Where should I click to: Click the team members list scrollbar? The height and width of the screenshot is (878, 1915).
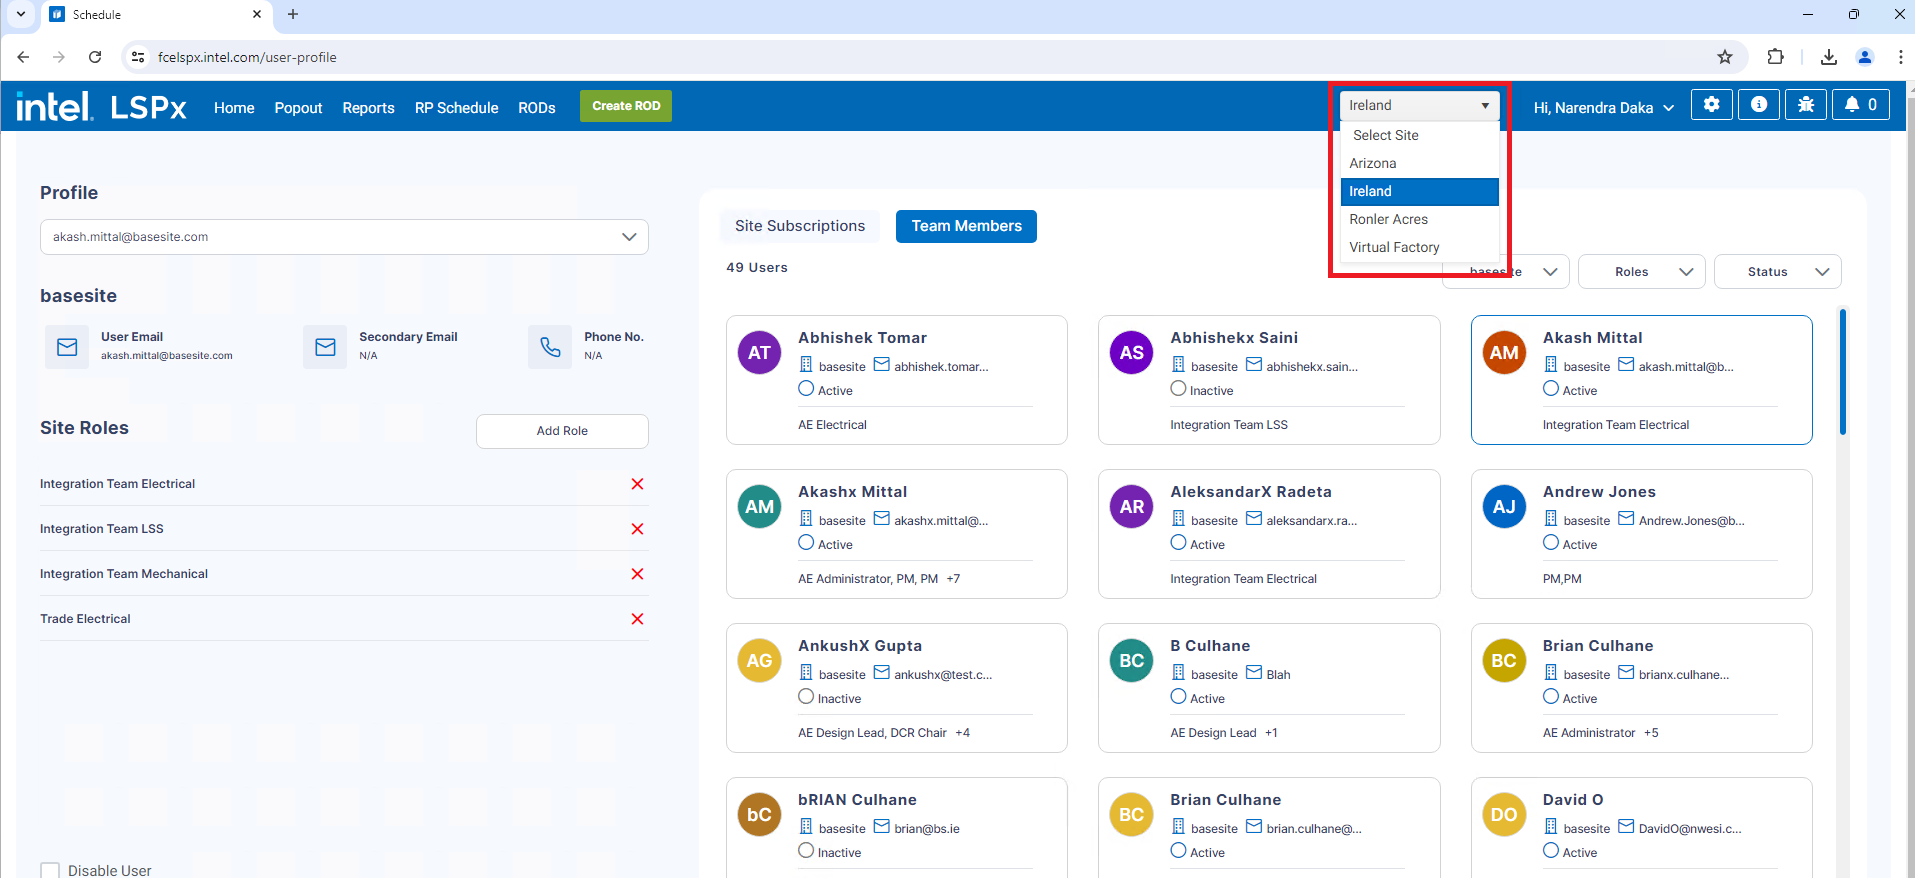(1842, 372)
